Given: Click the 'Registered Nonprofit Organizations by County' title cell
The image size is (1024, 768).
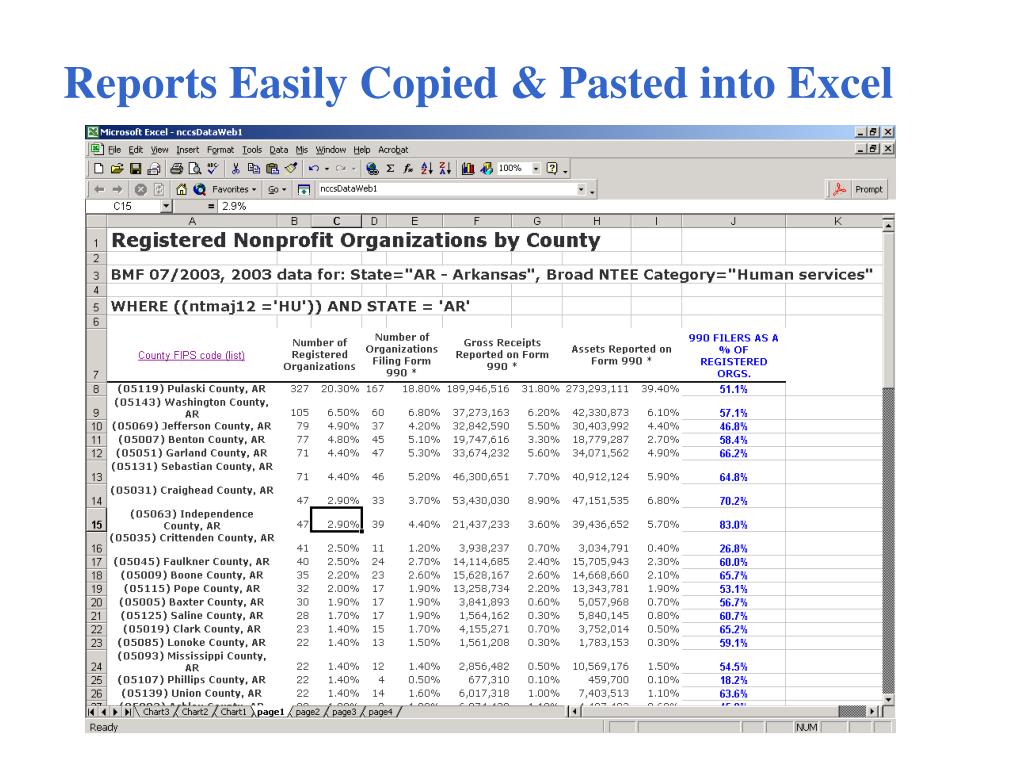Looking at the screenshot, I should click(356, 240).
